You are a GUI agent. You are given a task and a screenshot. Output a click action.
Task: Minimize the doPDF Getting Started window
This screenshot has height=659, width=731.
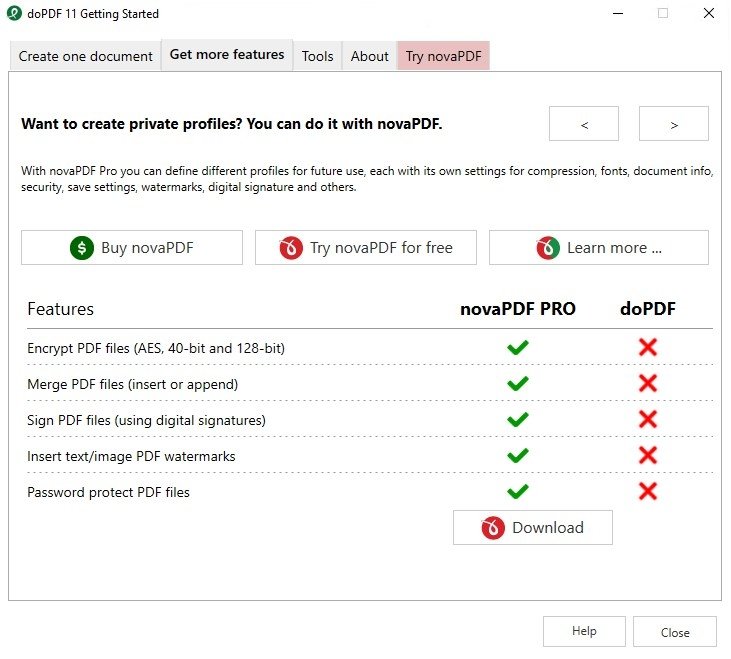click(x=618, y=13)
